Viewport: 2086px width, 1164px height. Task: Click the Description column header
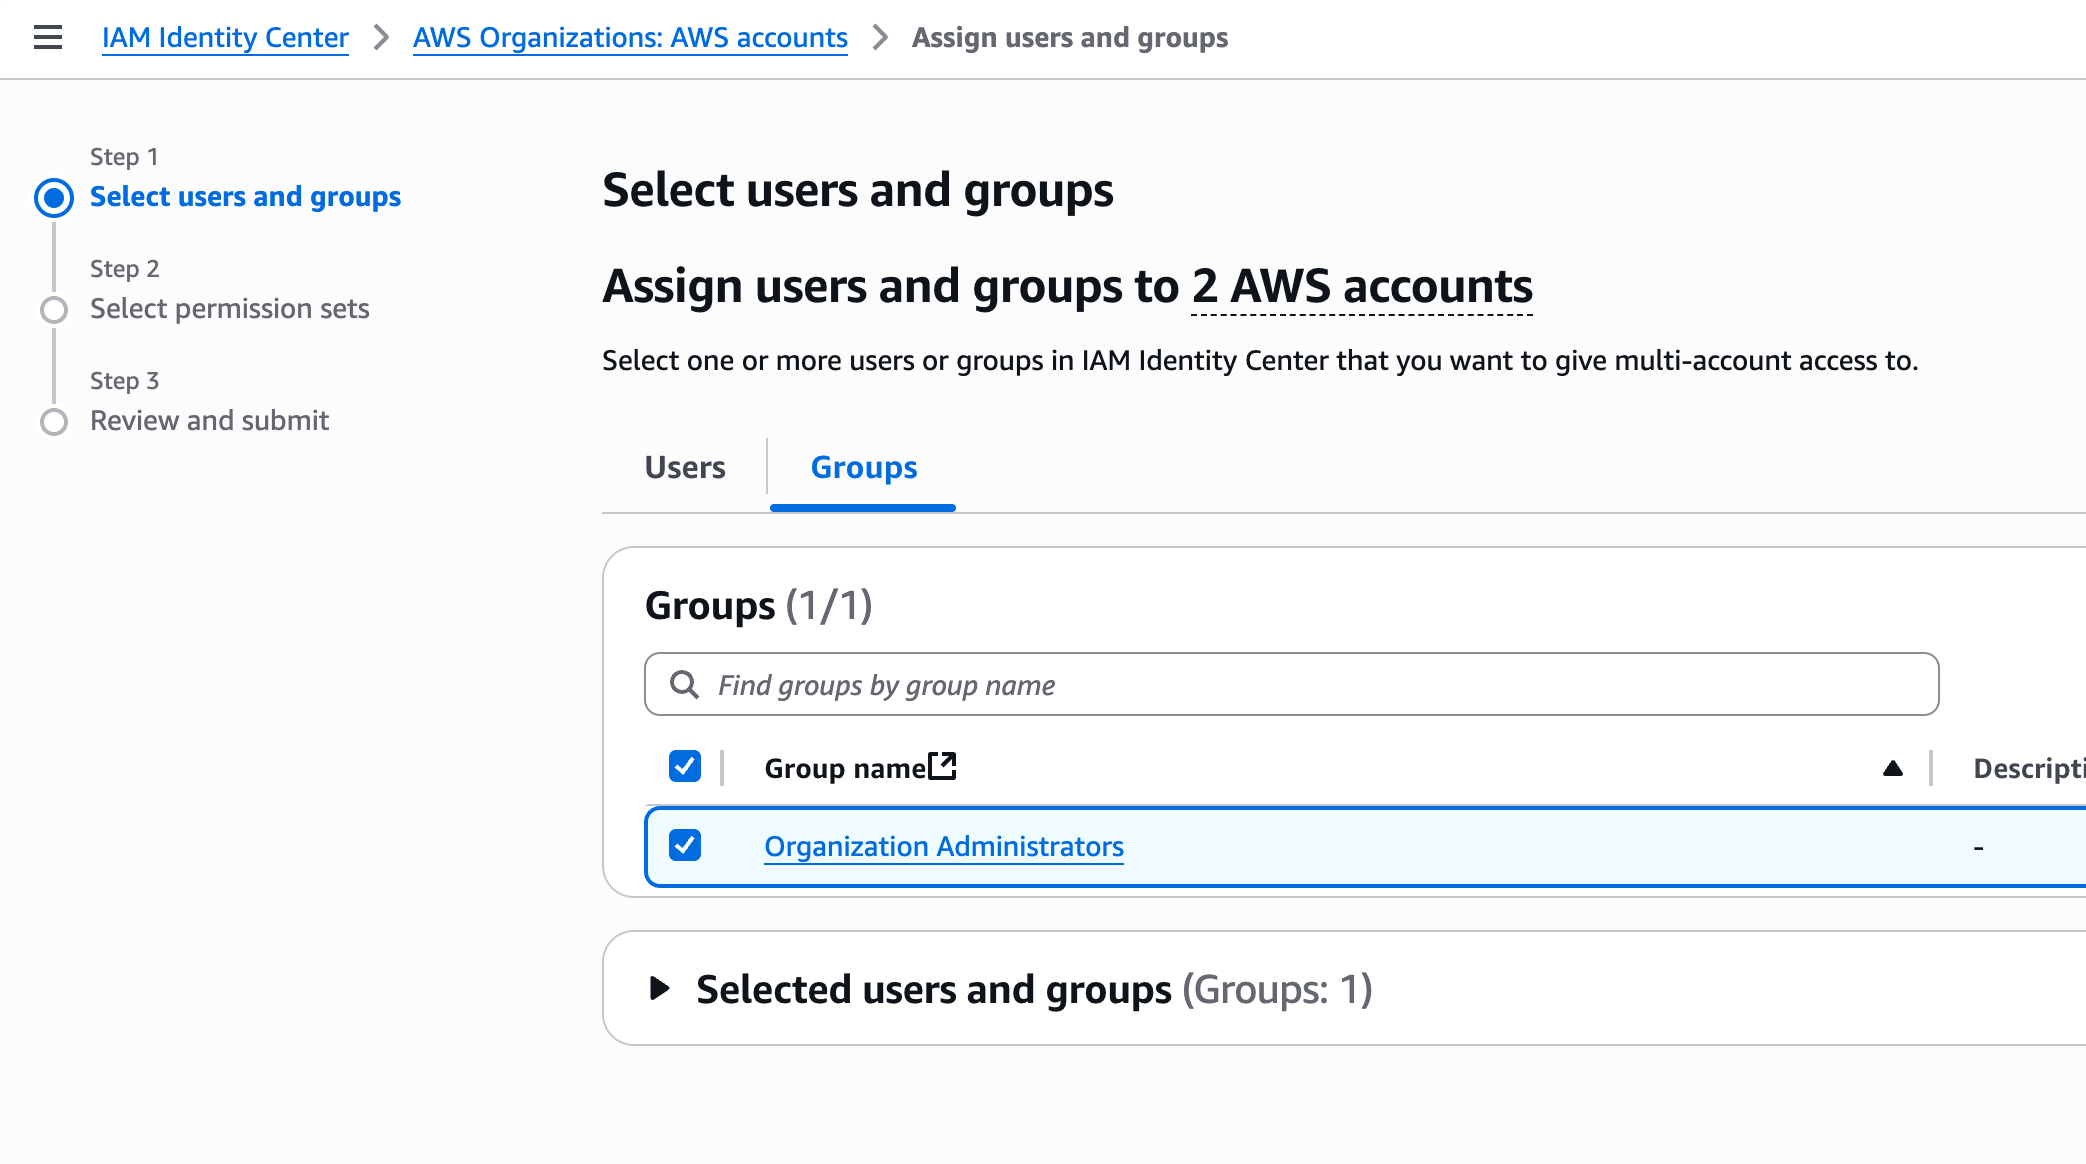[2029, 768]
